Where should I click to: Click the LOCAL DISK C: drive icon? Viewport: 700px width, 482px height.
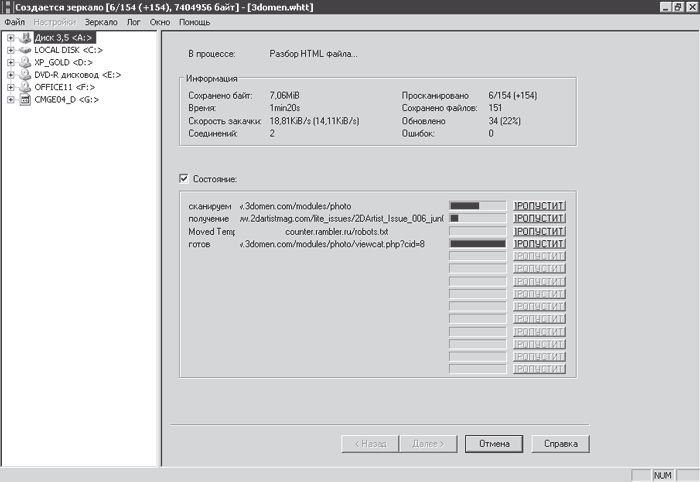point(25,50)
